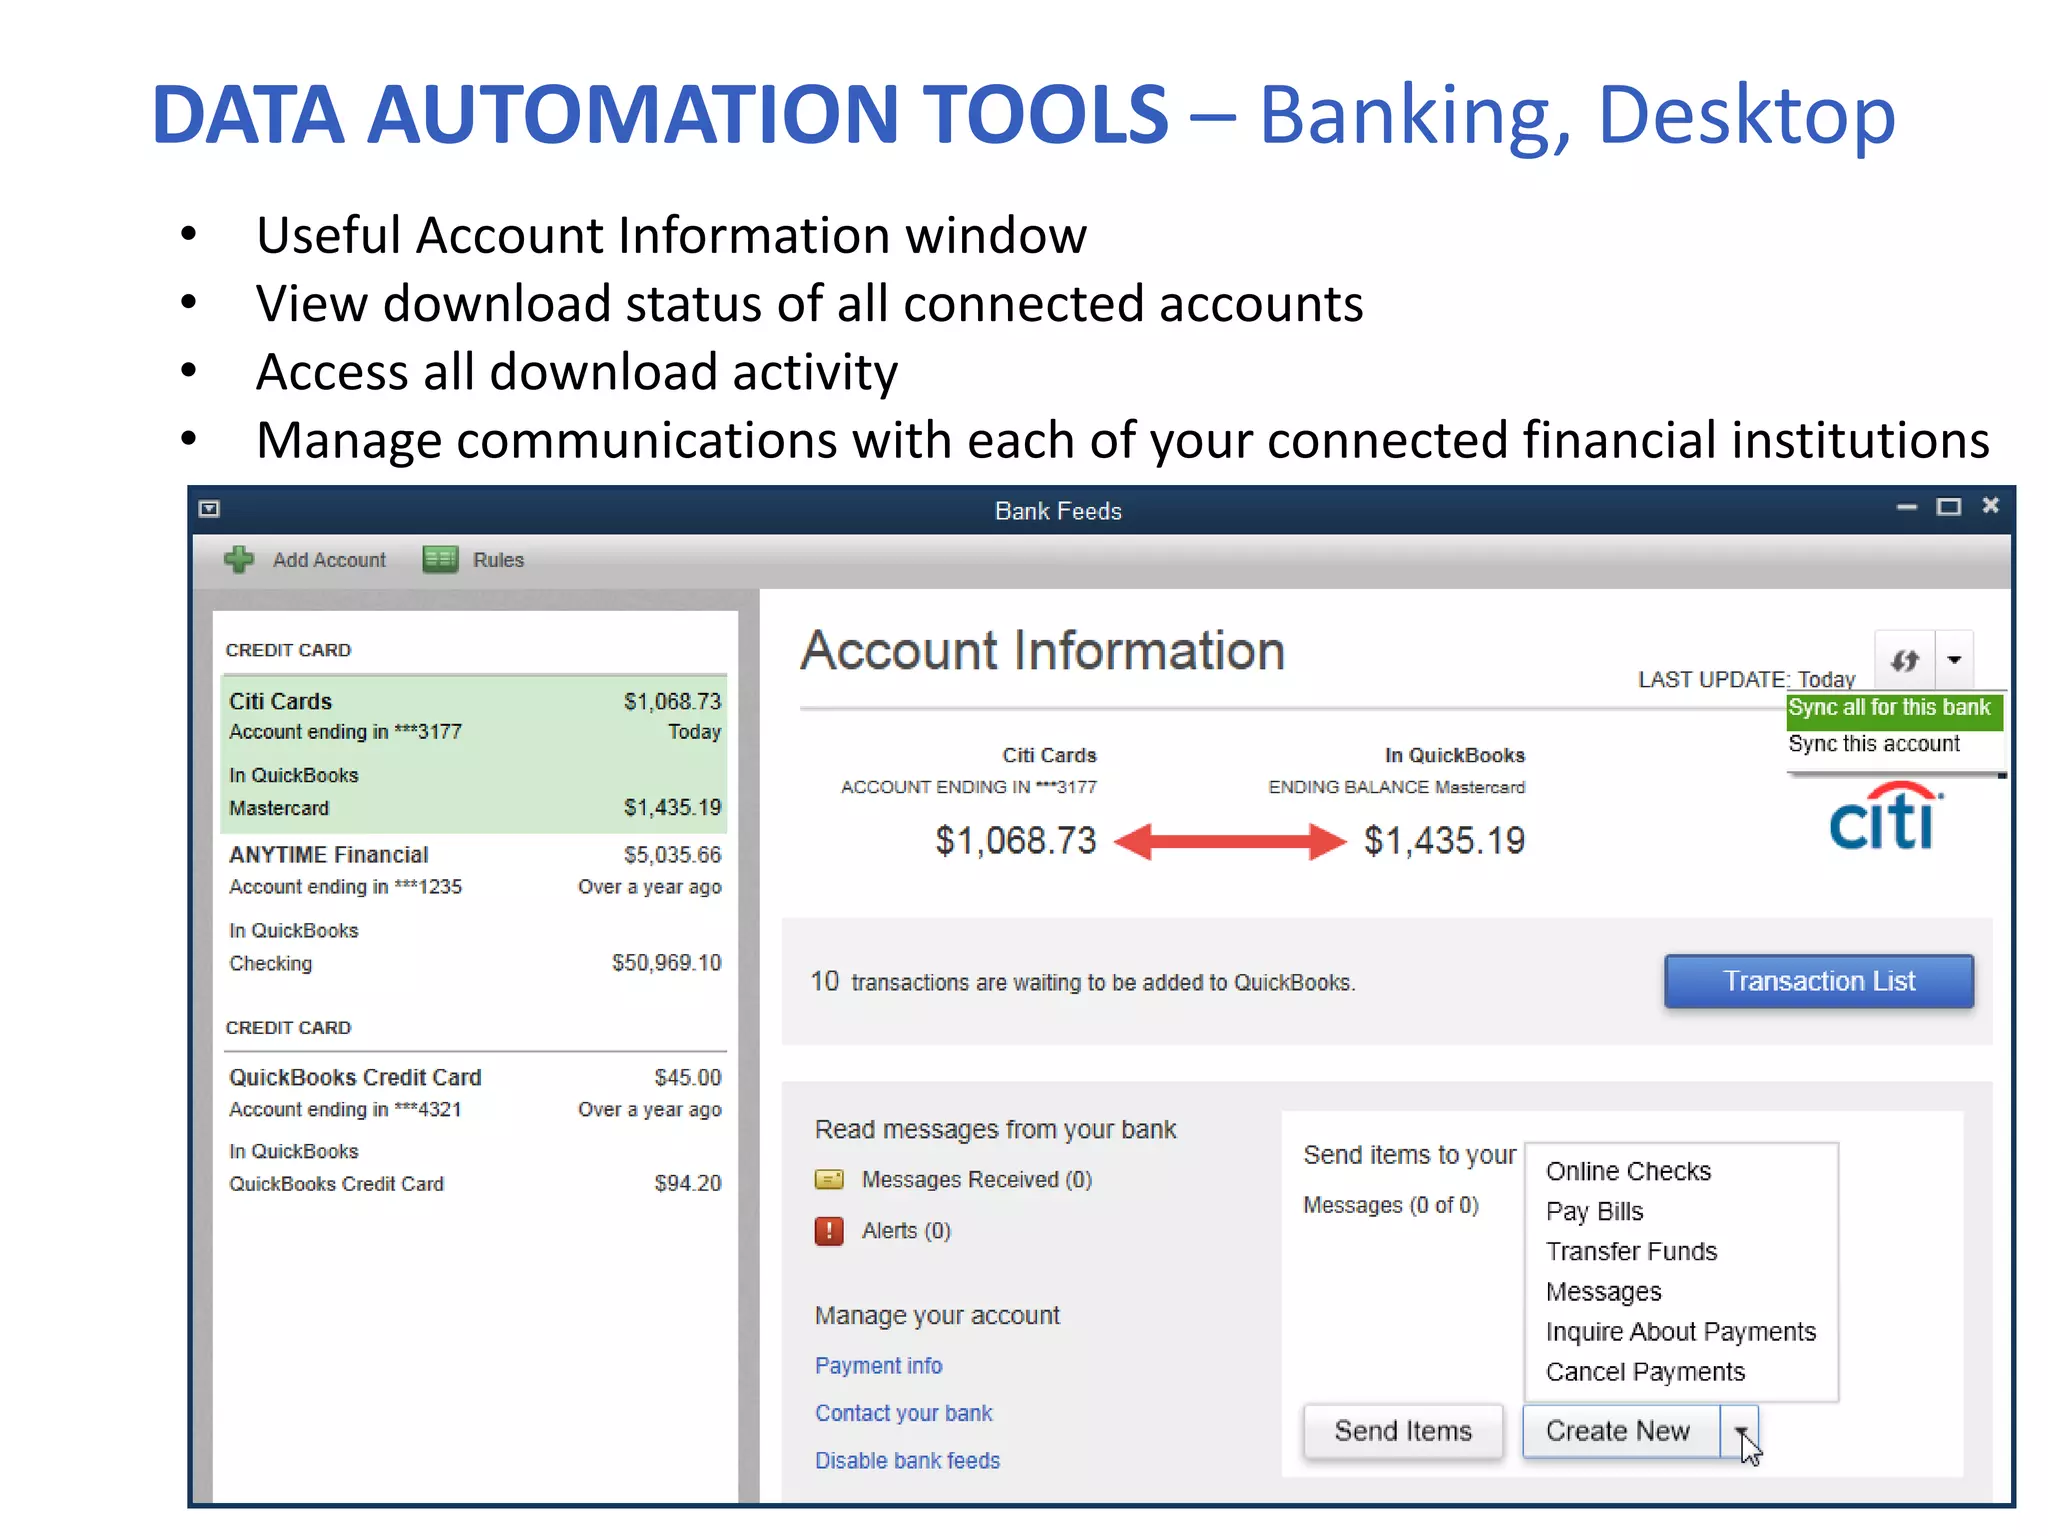Viewport: 2048px width, 1536px height.
Task: Click the $1,435.19 QuickBooks ending balance
Action: point(1444,840)
